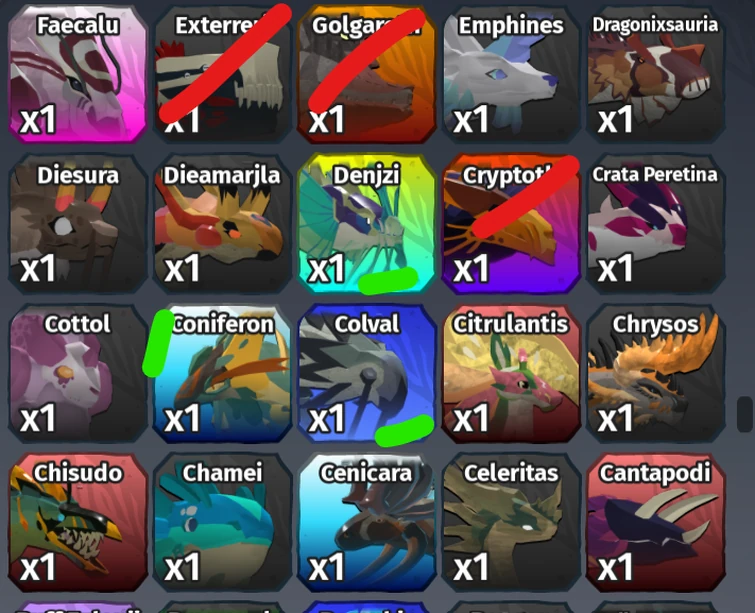Choose the Cantapodi creature card
The height and width of the screenshot is (613, 755).
tap(656, 522)
